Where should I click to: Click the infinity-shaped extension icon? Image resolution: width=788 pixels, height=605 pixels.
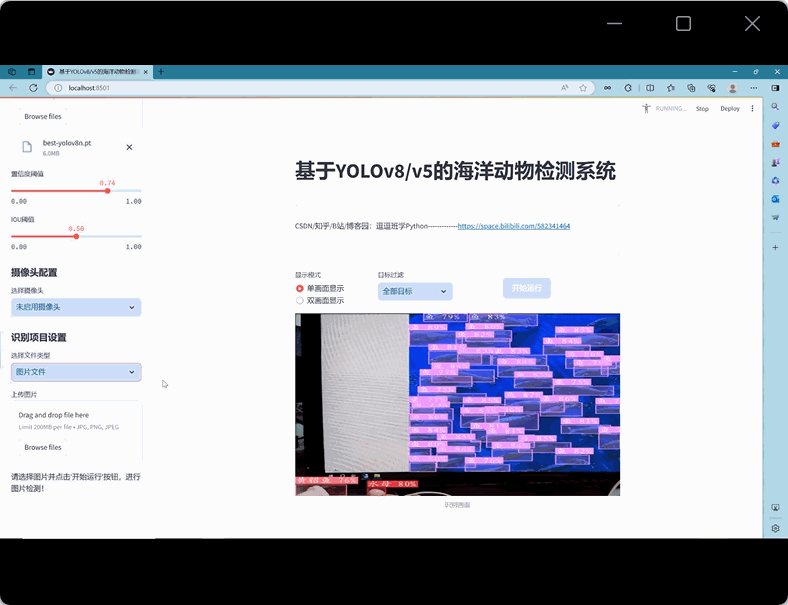click(608, 88)
